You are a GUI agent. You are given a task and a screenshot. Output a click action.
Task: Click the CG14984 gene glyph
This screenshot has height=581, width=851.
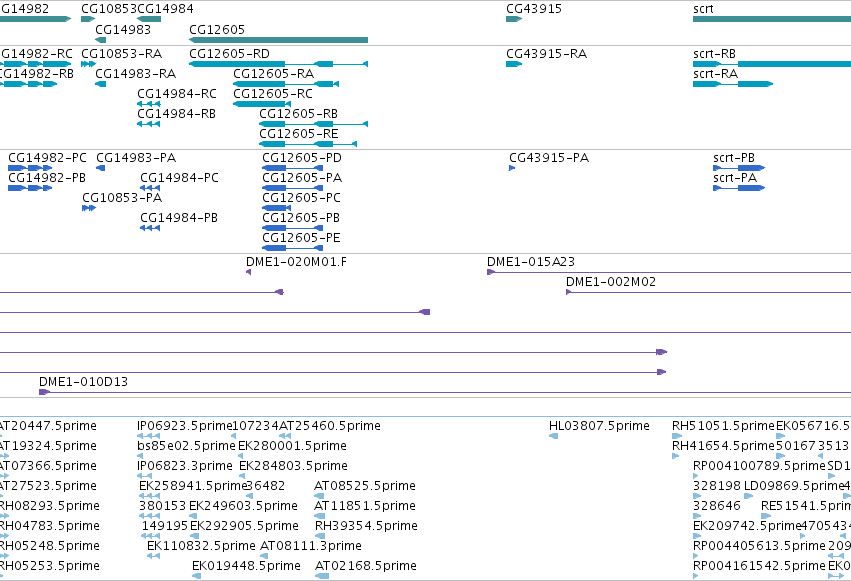149,19
